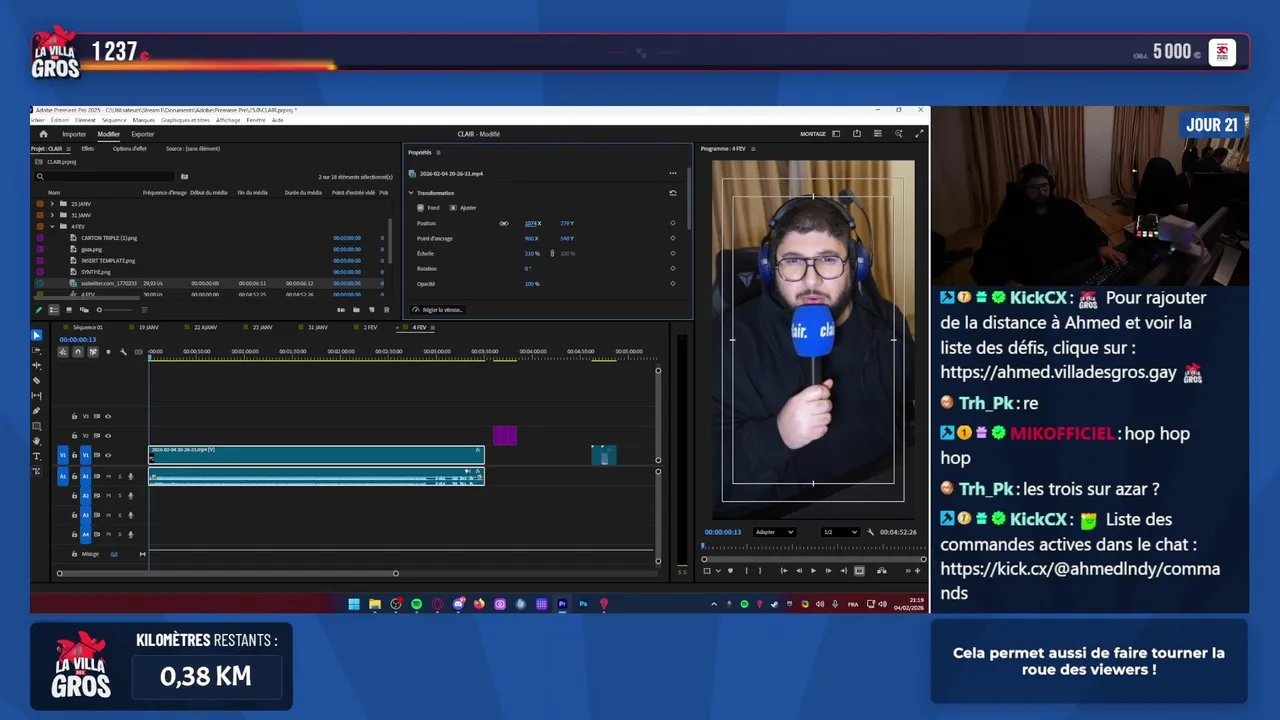
Task: Click the Photoshop taskbar icon
Action: 583,604
